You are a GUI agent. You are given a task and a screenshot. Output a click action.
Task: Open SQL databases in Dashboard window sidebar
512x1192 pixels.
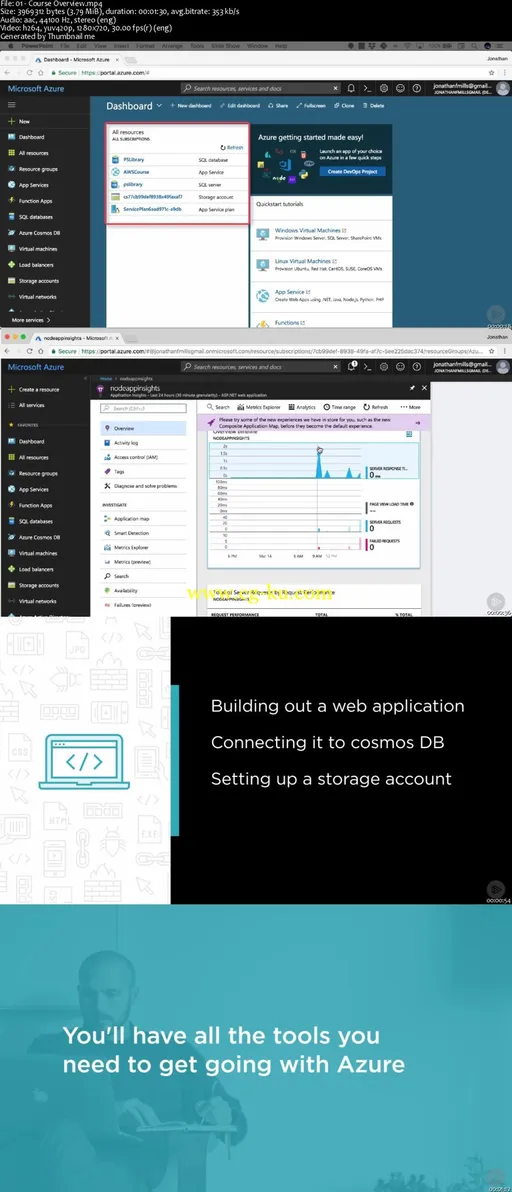tap(30, 217)
